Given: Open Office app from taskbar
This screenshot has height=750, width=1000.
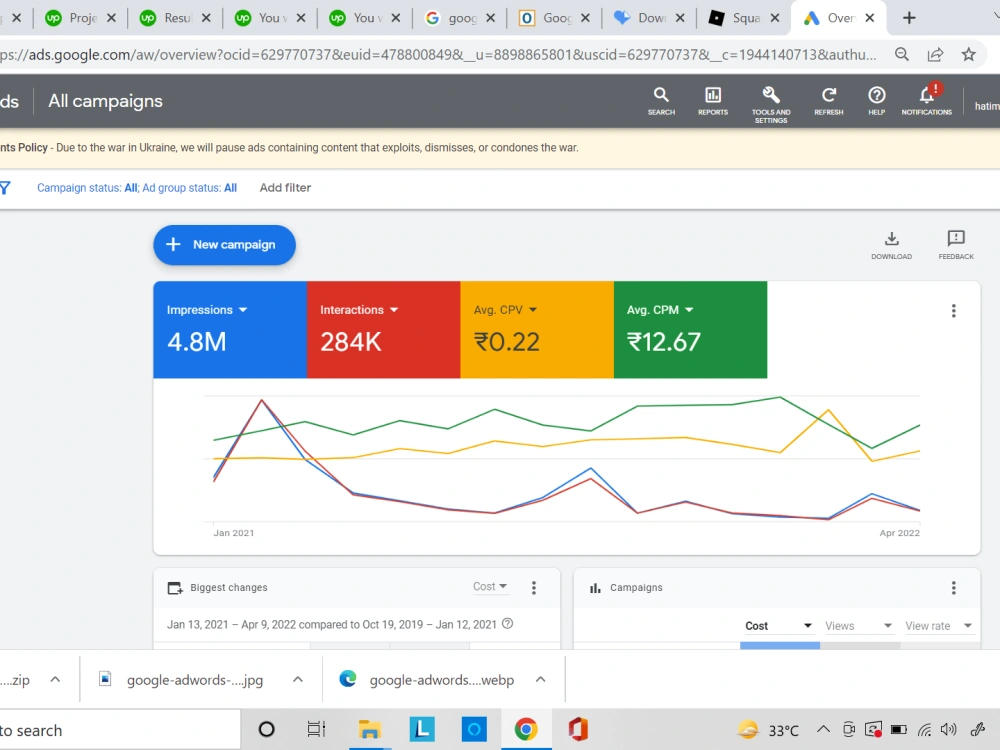Looking at the screenshot, I should tap(578, 729).
